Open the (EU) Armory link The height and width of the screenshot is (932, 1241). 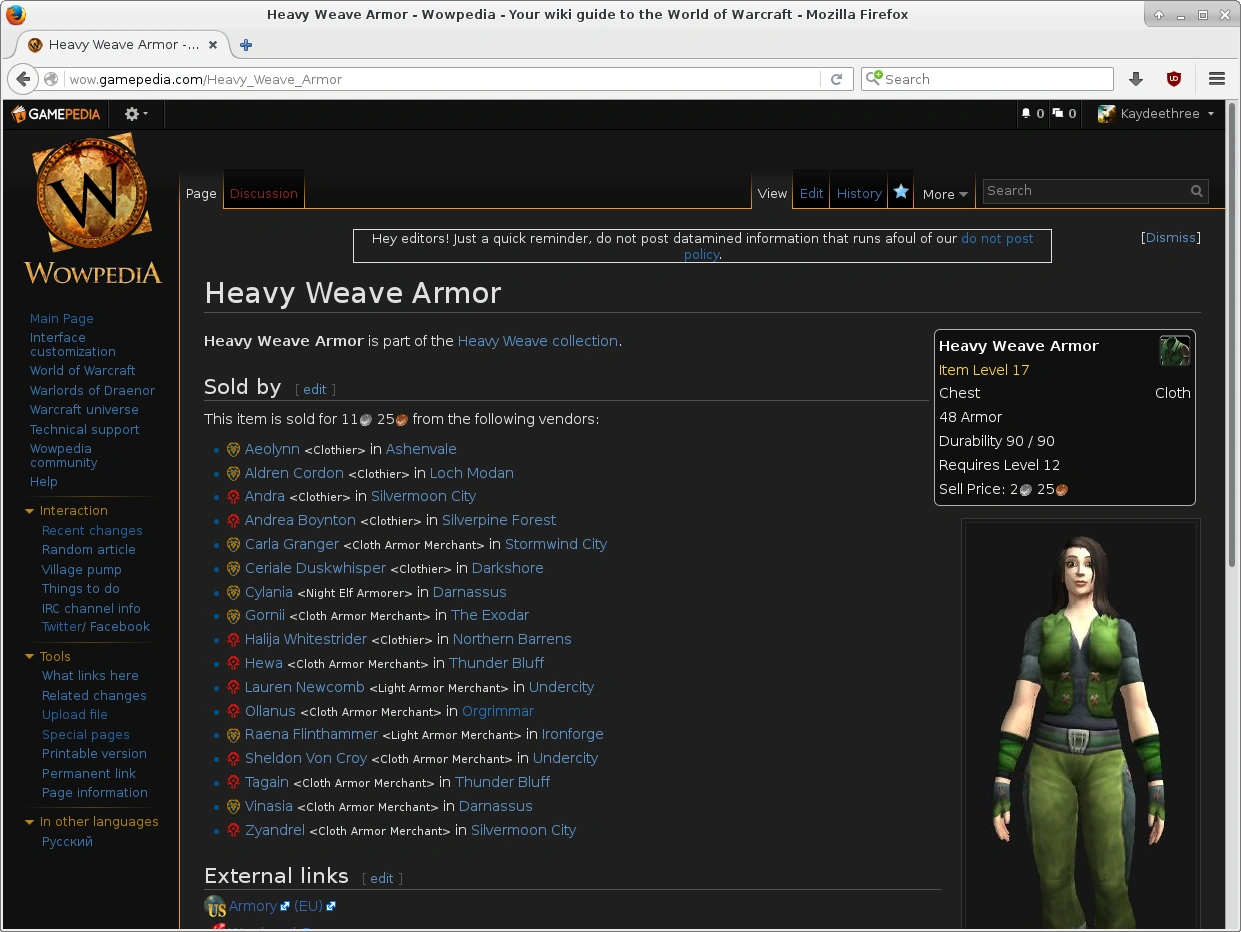click(309, 906)
